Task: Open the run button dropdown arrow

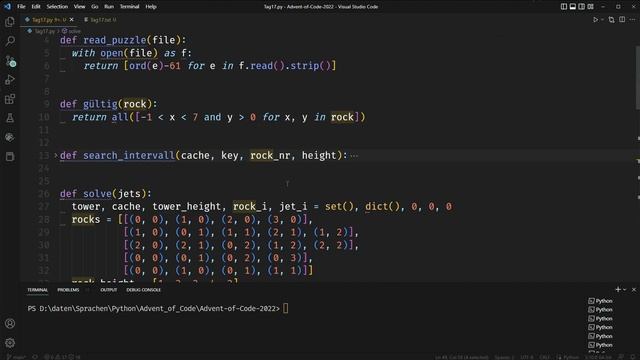Action: (602, 20)
